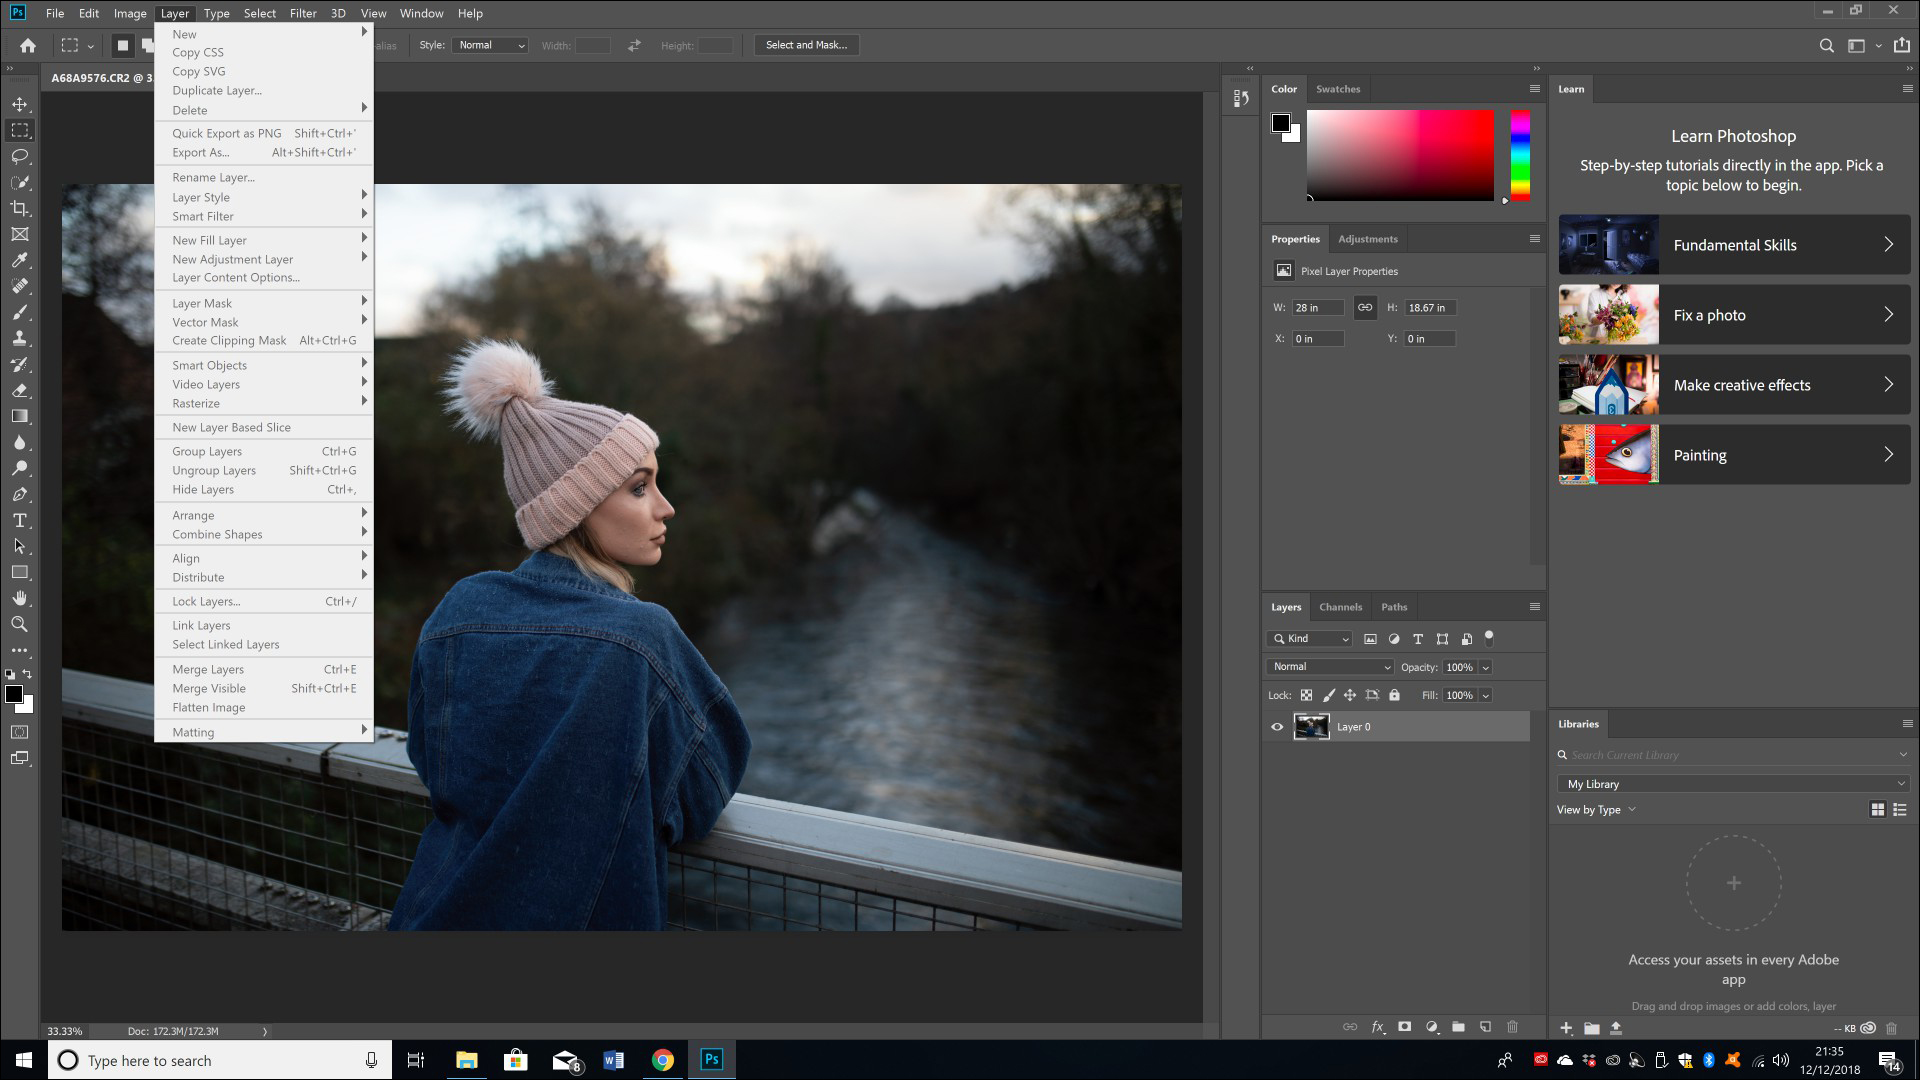1920x1080 pixels.
Task: Toggle Layer 0 visibility eye icon
Action: [1278, 727]
